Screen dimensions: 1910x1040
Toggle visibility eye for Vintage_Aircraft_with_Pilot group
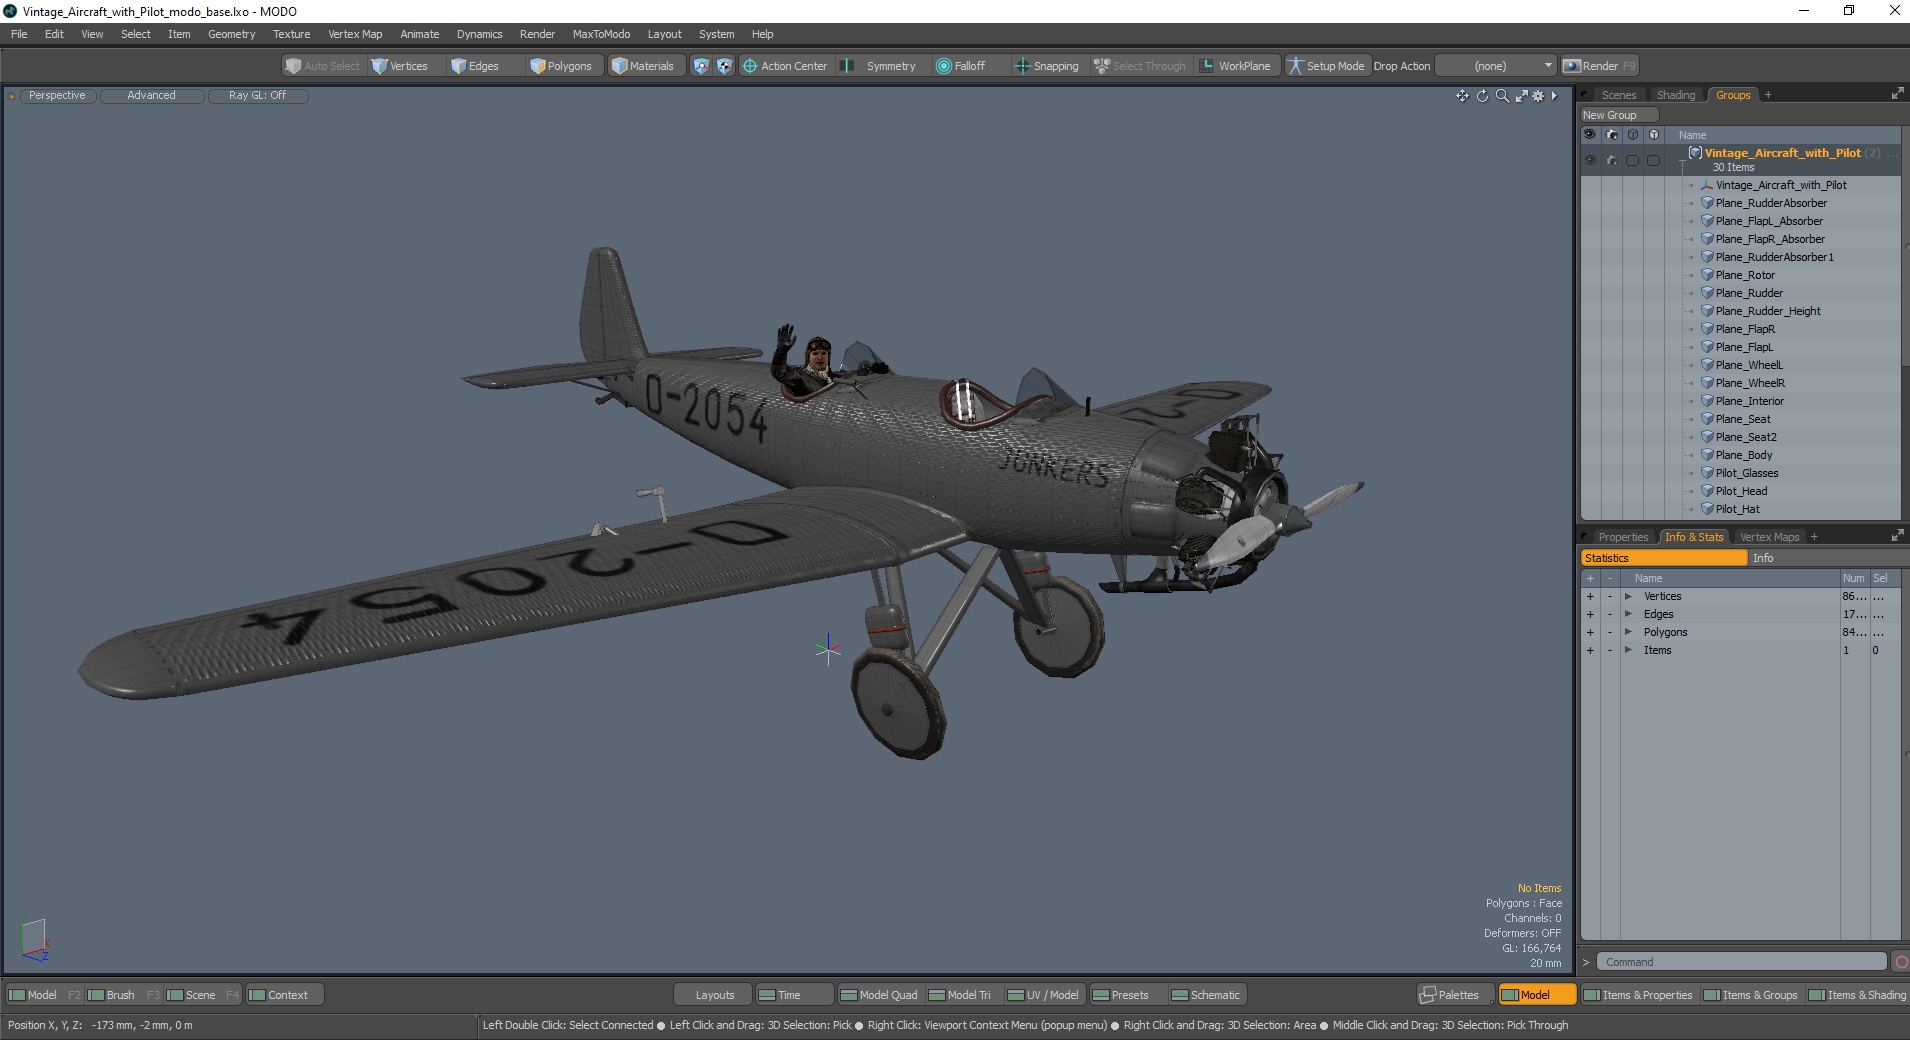[x=1590, y=160]
